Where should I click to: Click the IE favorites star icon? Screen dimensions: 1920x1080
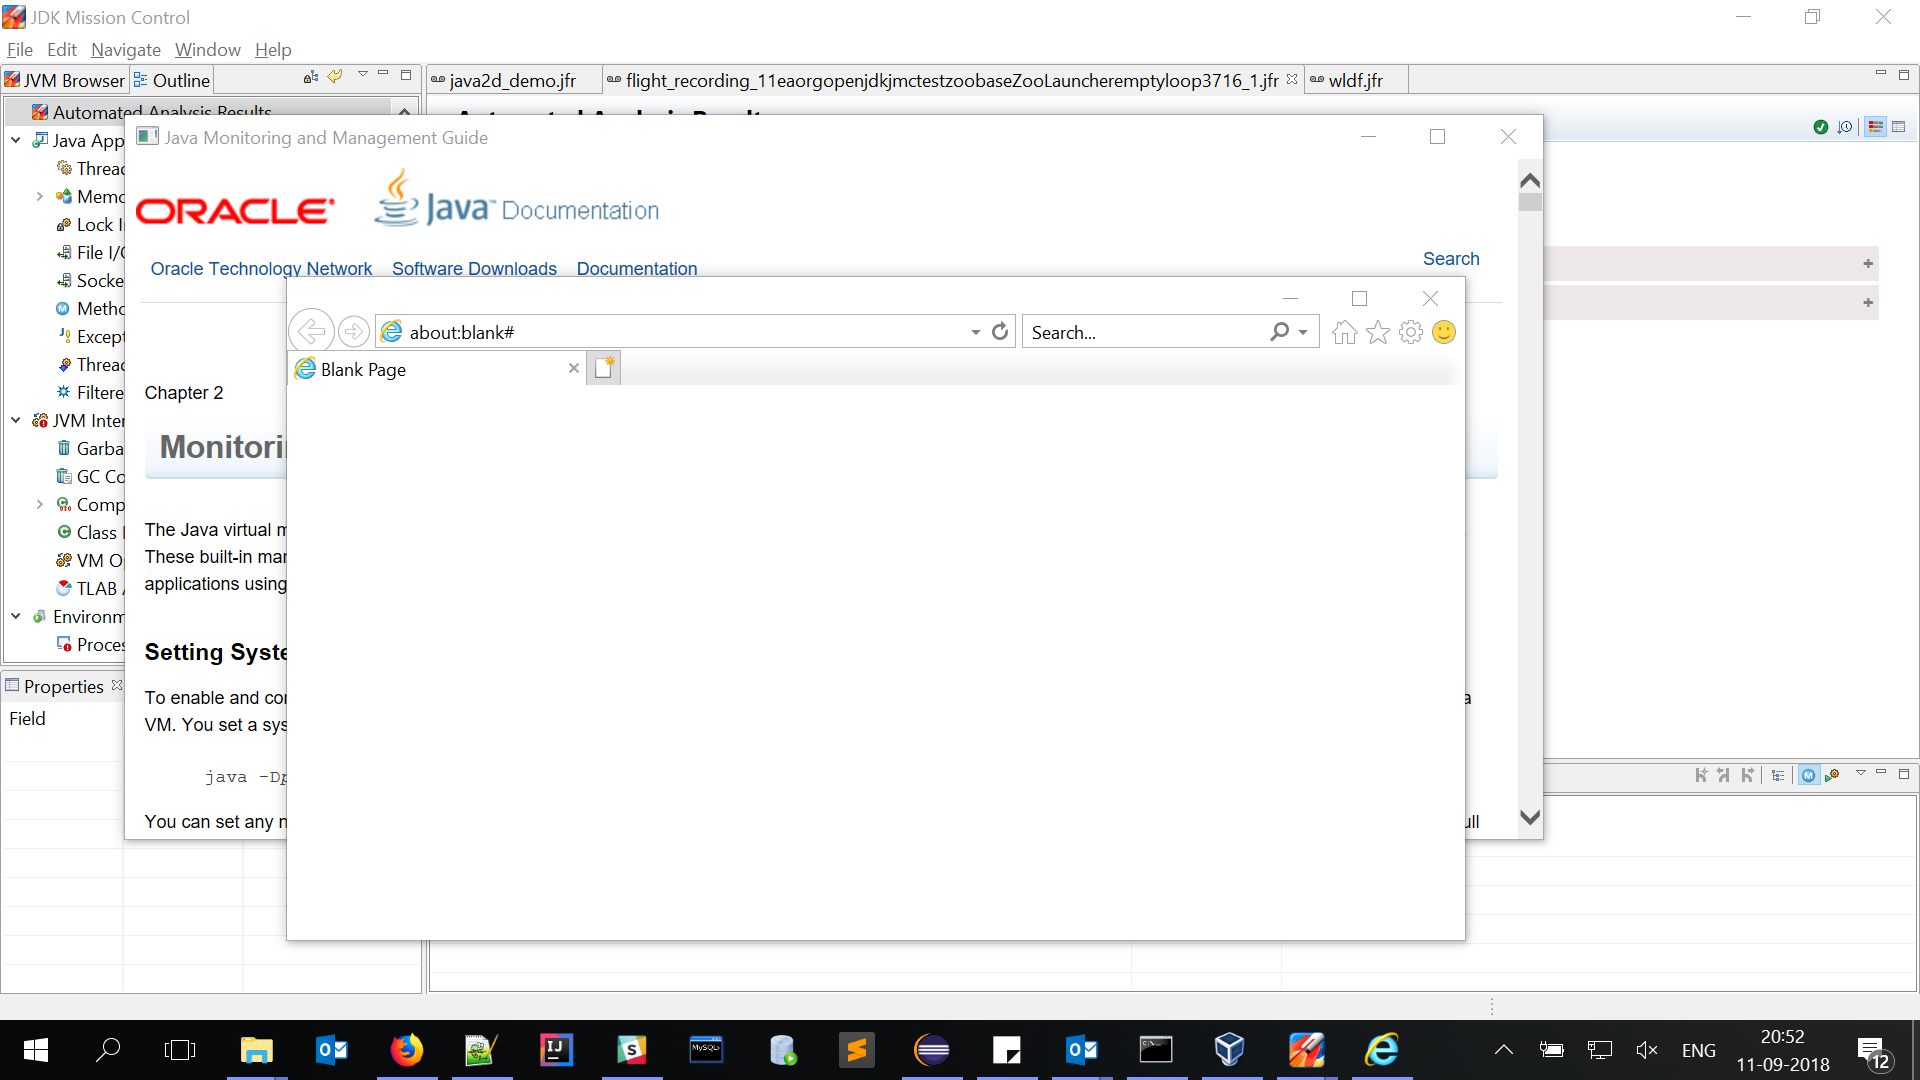click(1377, 332)
